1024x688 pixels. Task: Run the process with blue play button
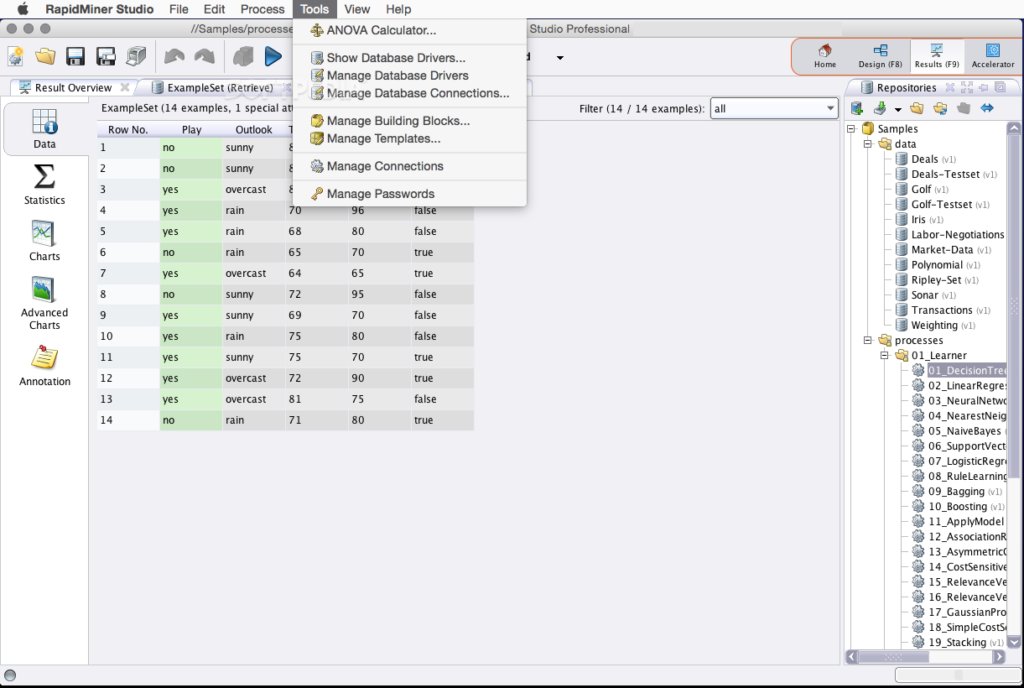[x=273, y=57]
